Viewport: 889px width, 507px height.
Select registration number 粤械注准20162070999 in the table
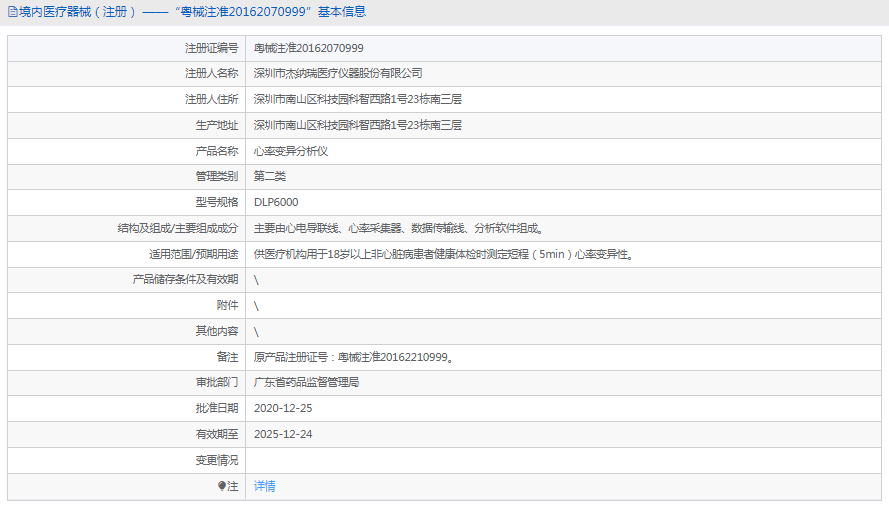pos(308,48)
